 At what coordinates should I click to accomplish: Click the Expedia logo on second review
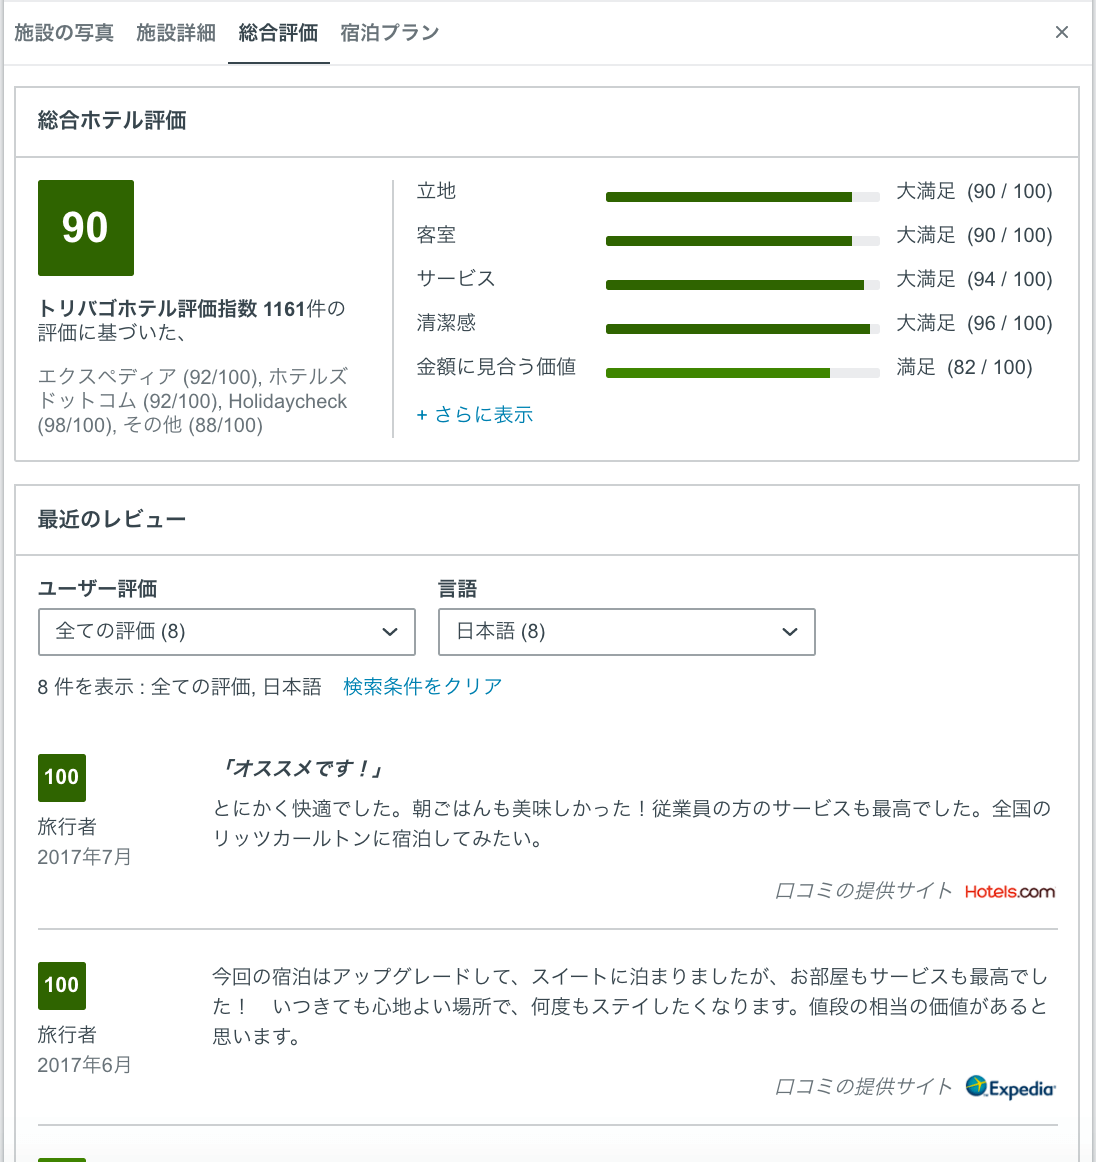click(x=1010, y=1088)
